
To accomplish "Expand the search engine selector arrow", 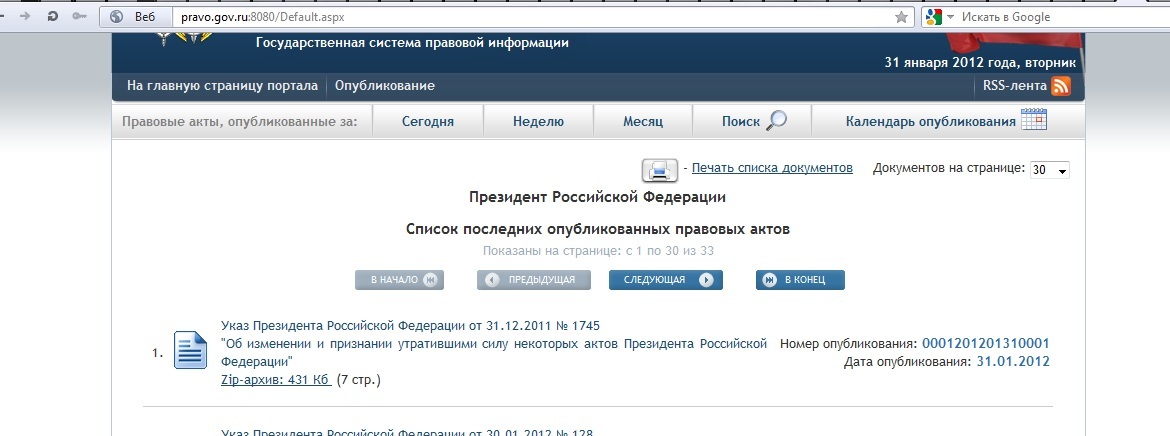I will (951, 17).
